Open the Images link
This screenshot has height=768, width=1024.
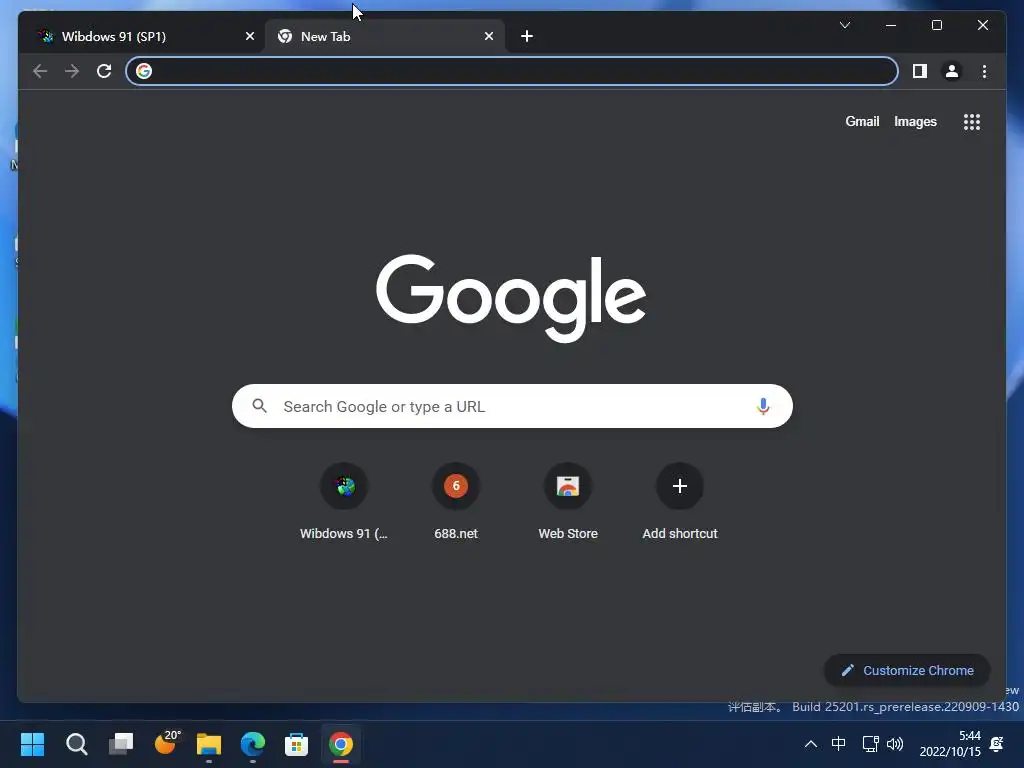click(915, 121)
